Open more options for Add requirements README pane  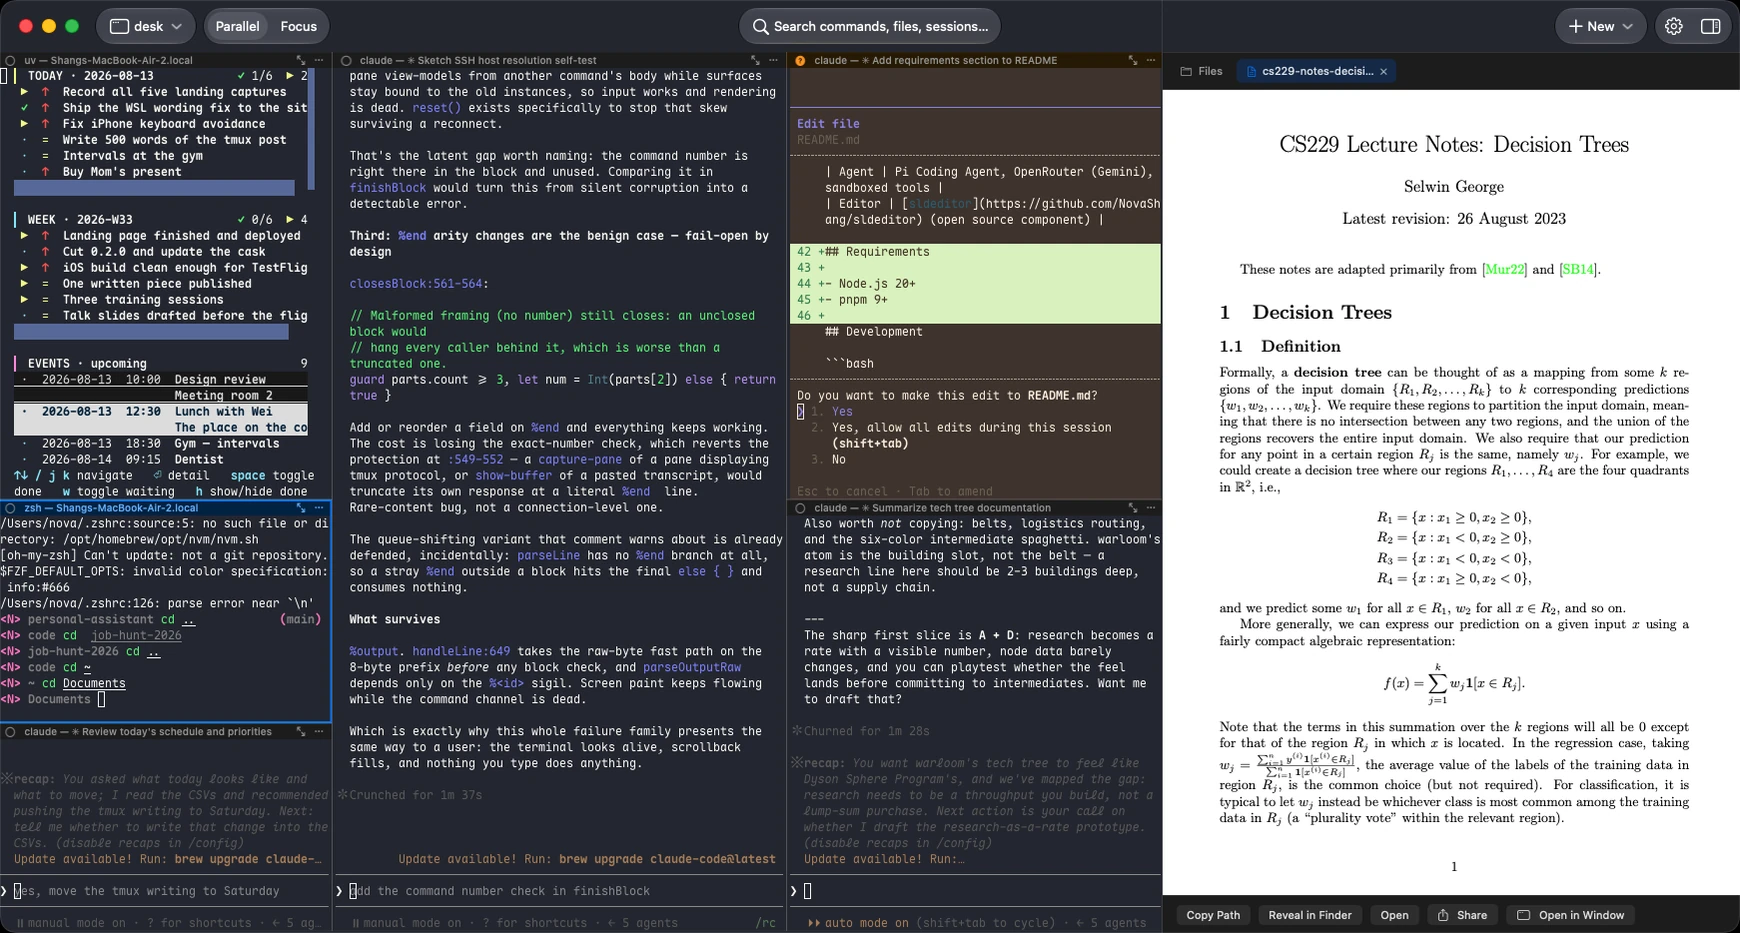click(1151, 60)
